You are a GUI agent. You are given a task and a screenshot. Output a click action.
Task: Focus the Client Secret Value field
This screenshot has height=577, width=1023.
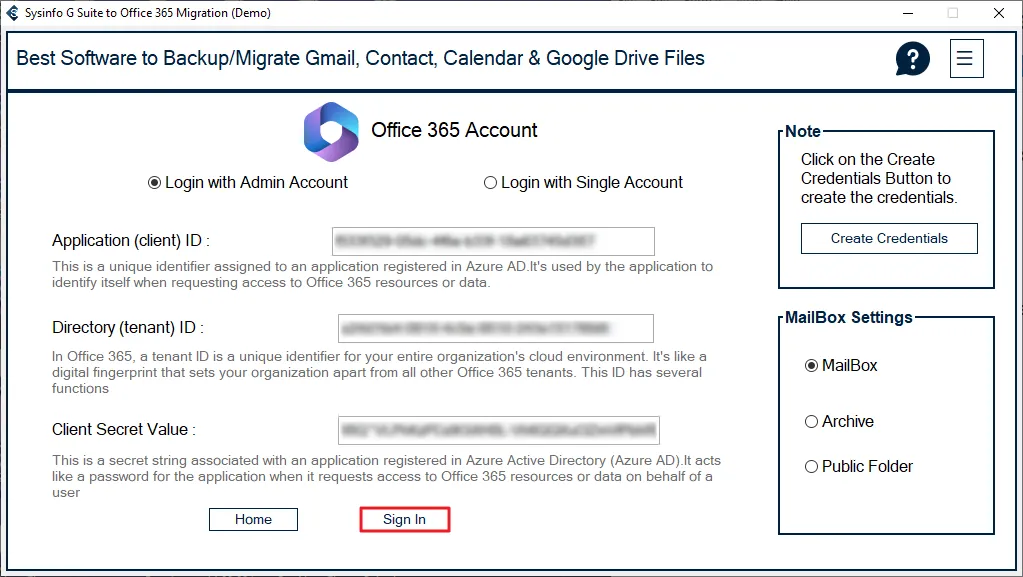tap(498, 430)
